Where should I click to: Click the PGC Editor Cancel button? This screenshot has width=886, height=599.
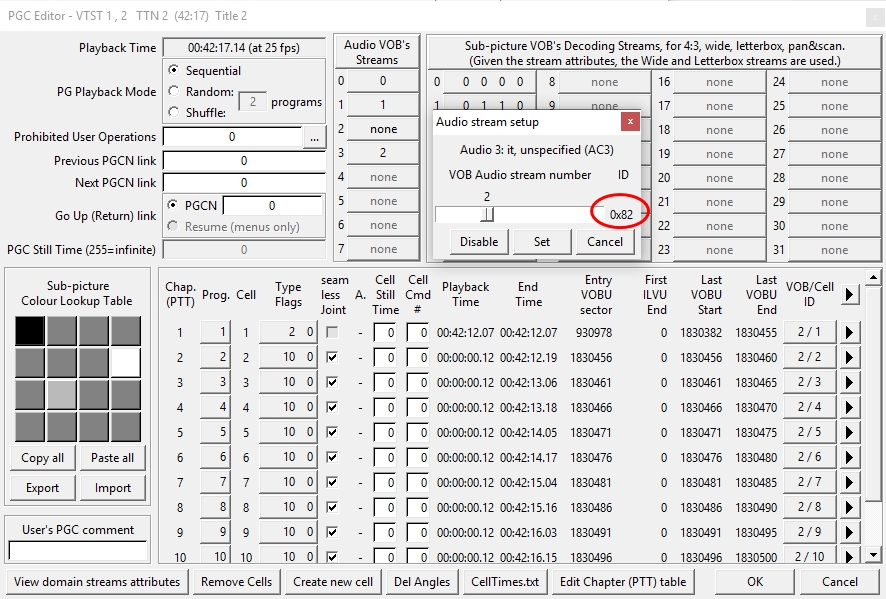click(840, 582)
